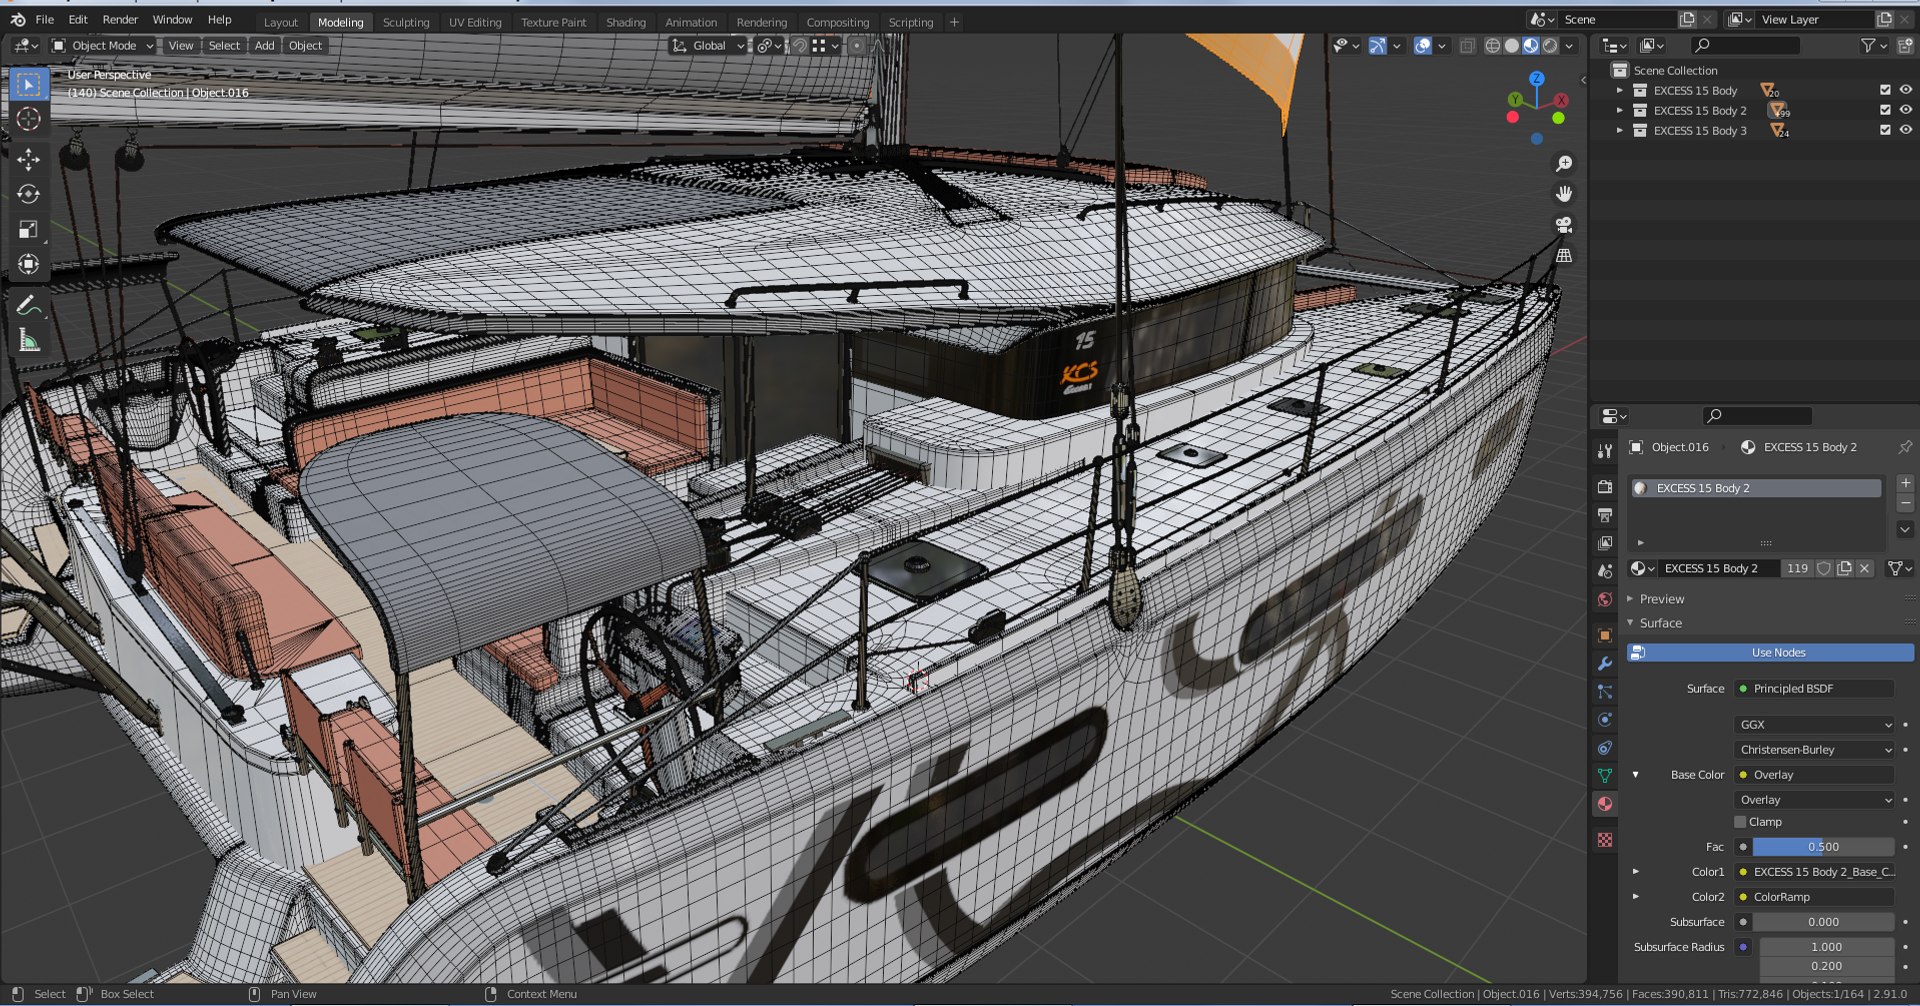Activate the Rotate tool
The width and height of the screenshot is (1920, 1006).
(28, 194)
